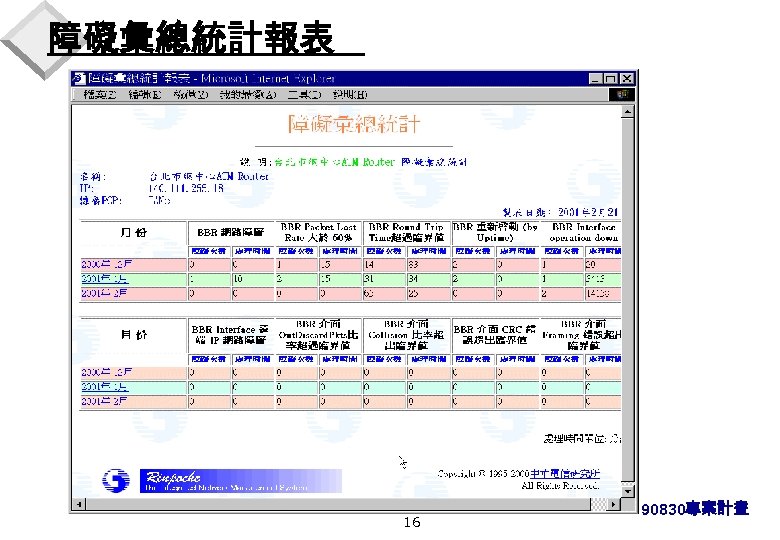Click the 處理時間單位 note below the tables
This screenshot has height=540, width=780.
click(582, 439)
